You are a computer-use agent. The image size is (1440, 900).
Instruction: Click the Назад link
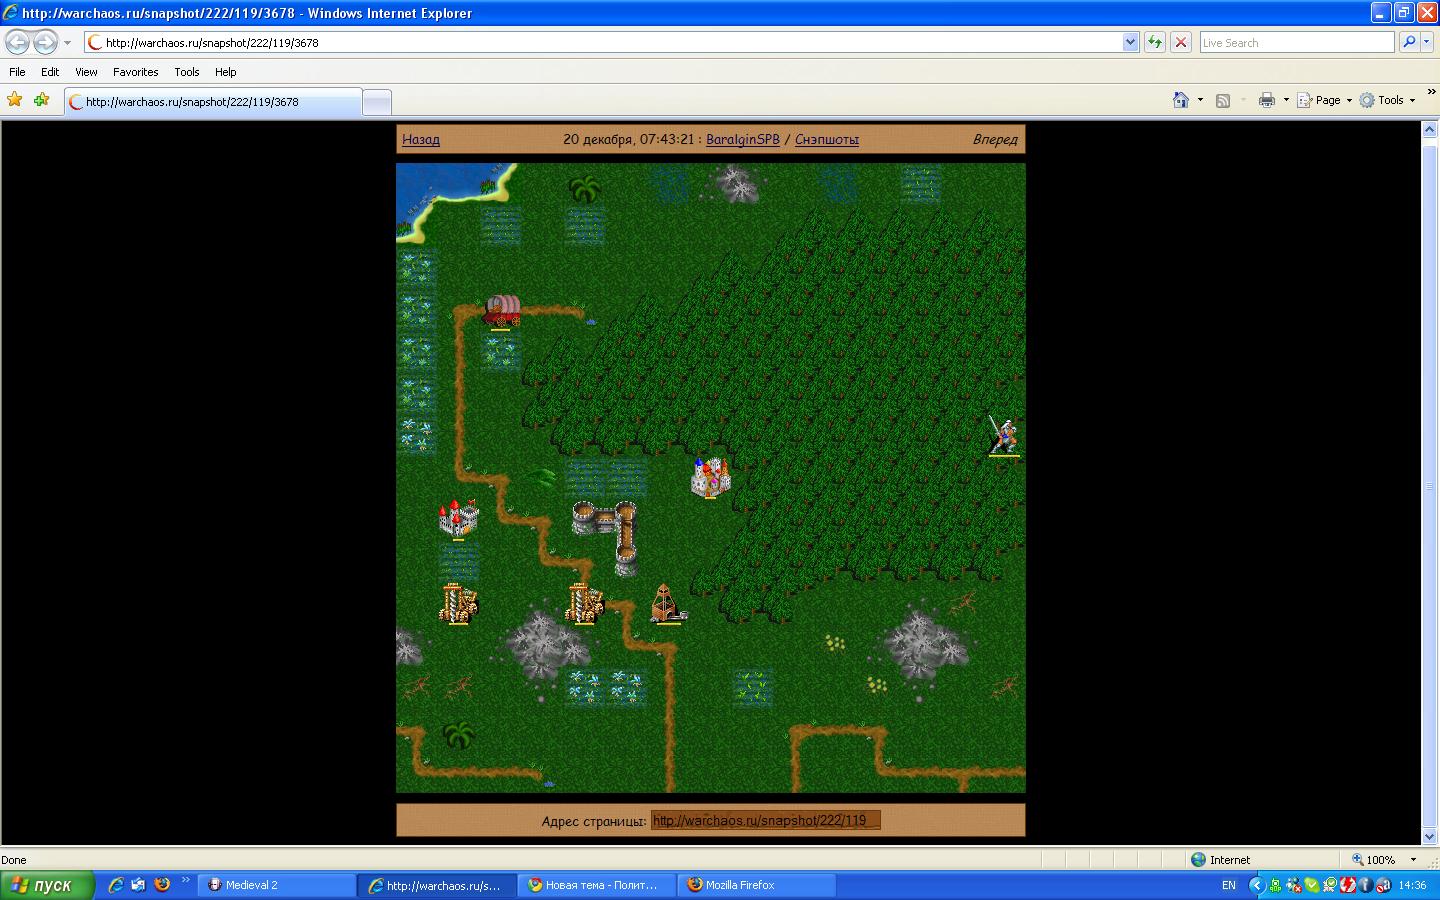click(421, 140)
